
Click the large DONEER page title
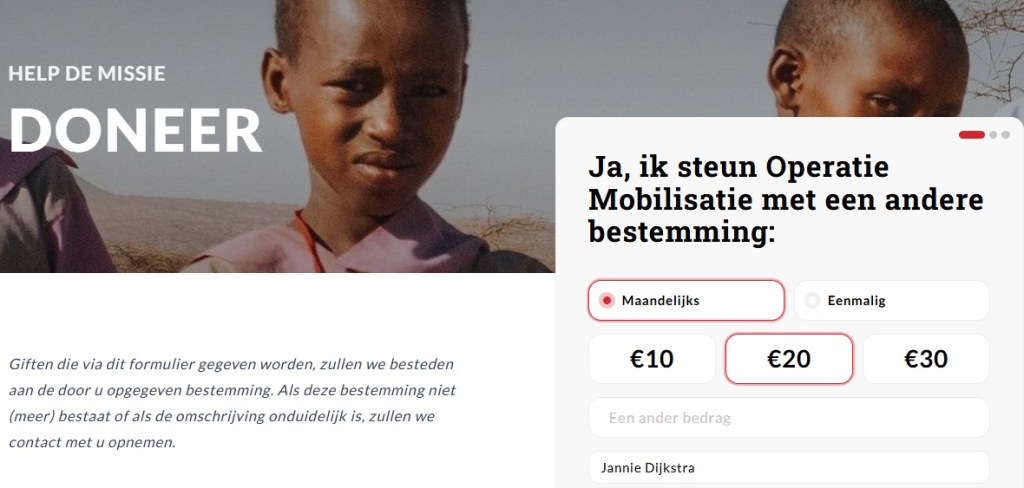click(136, 130)
